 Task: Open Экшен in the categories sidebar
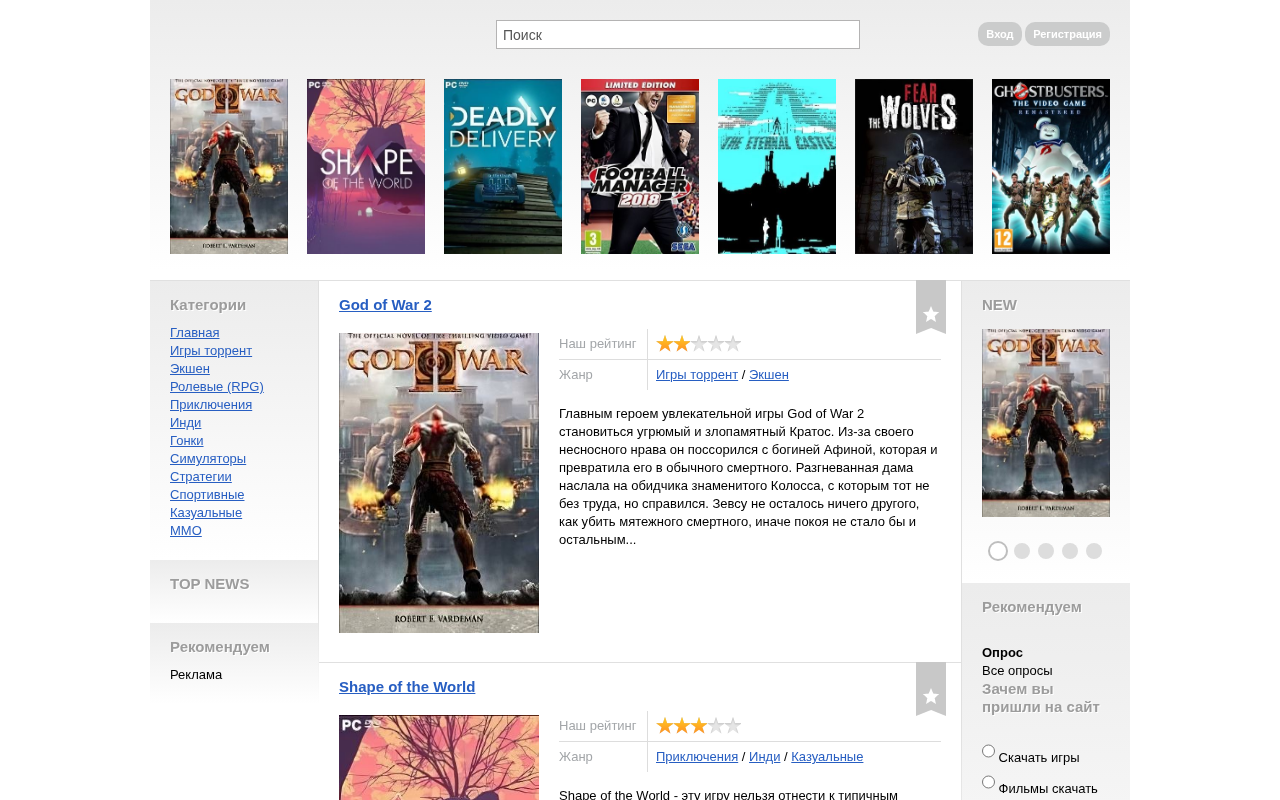pyautogui.click(x=190, y=369)
